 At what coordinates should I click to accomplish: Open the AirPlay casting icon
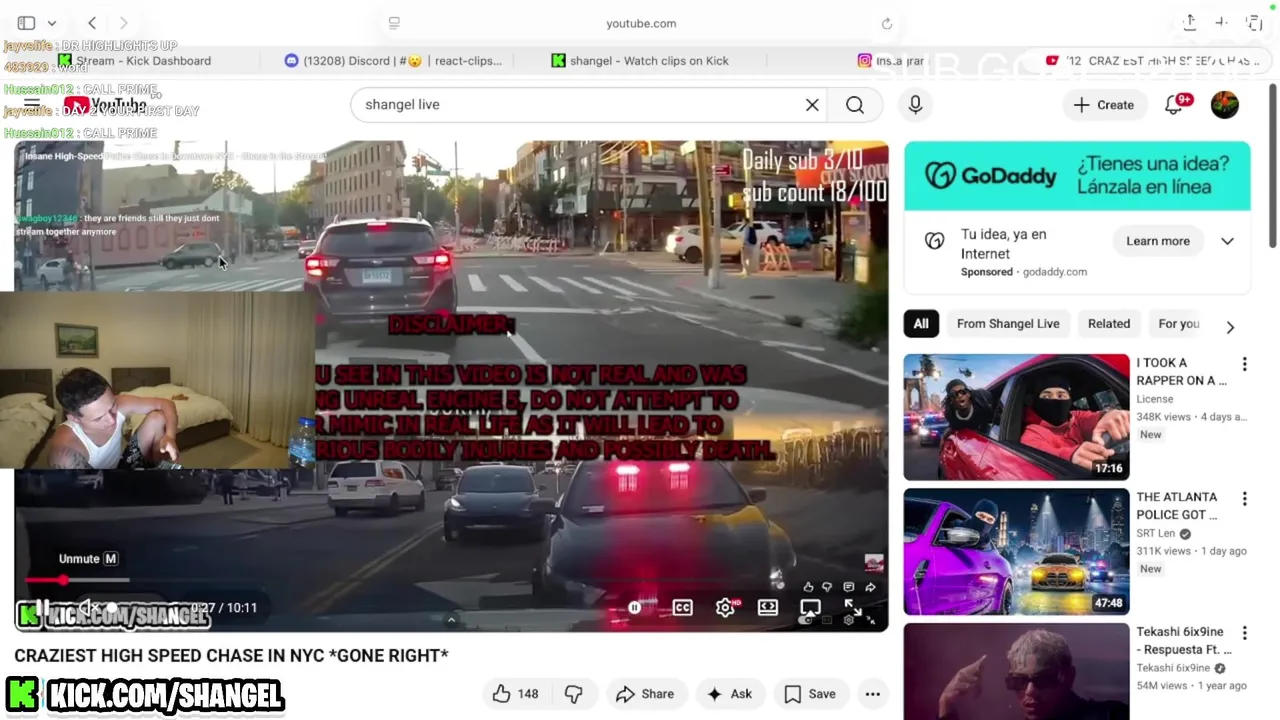pos(811,607)
